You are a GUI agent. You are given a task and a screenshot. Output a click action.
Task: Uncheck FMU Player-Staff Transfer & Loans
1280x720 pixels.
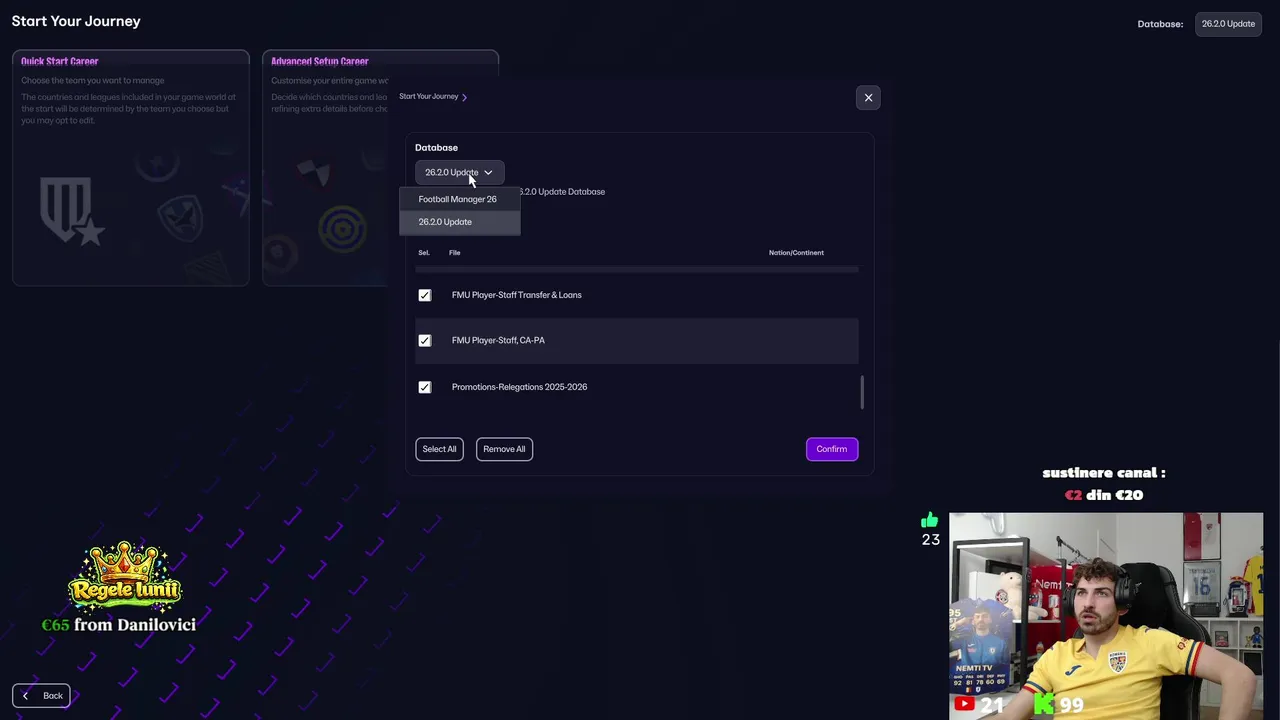(x=425, y=295)
